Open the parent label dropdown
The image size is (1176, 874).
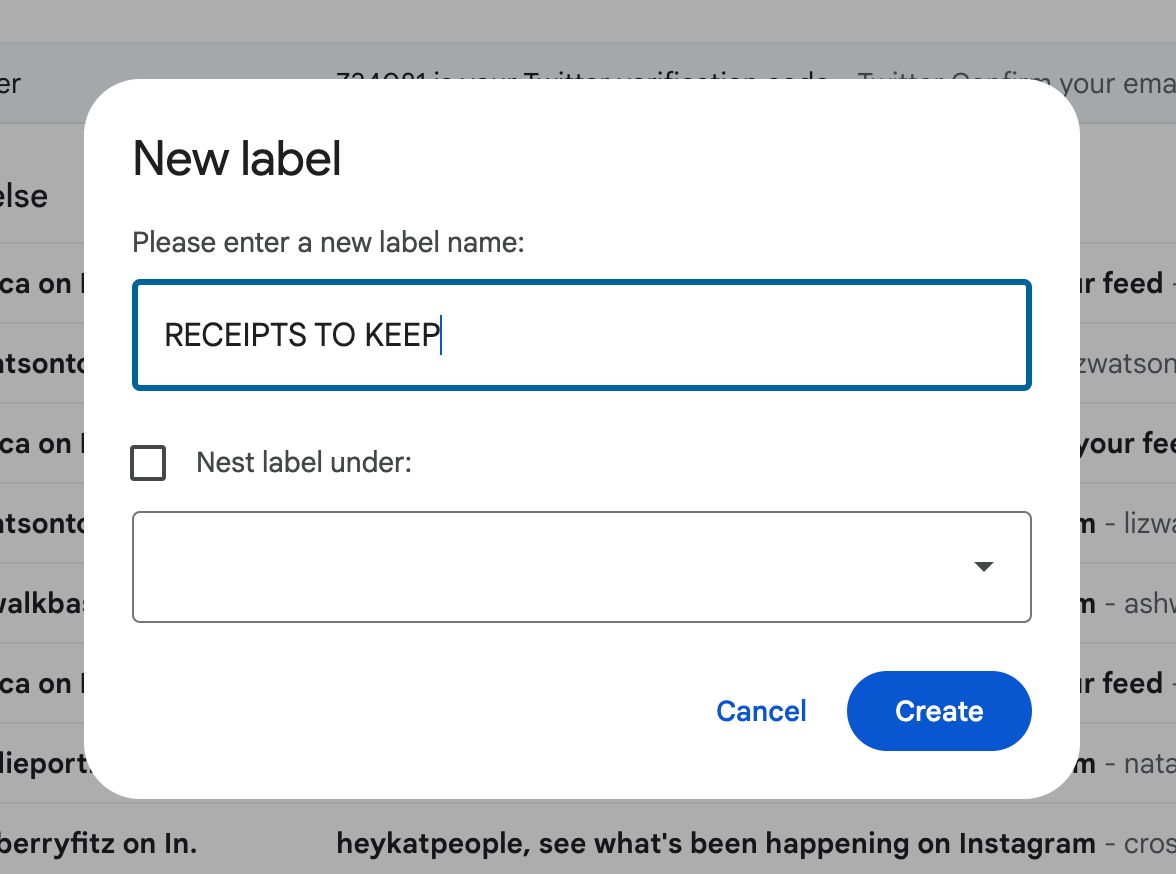click(x=582, y=567)
